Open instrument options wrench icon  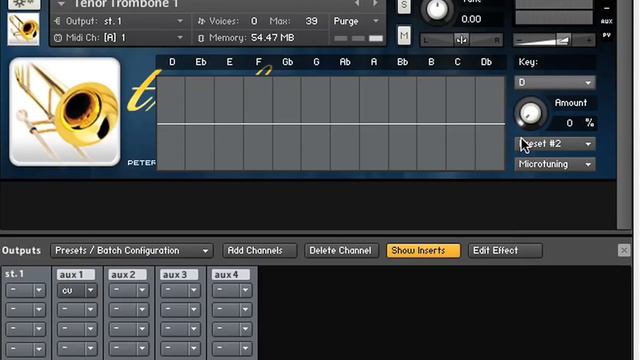(23, 4)
